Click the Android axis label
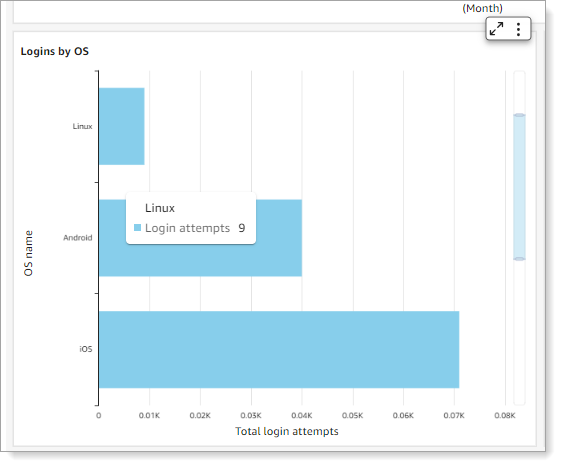The image size is (561, 467). pos(78,238)
